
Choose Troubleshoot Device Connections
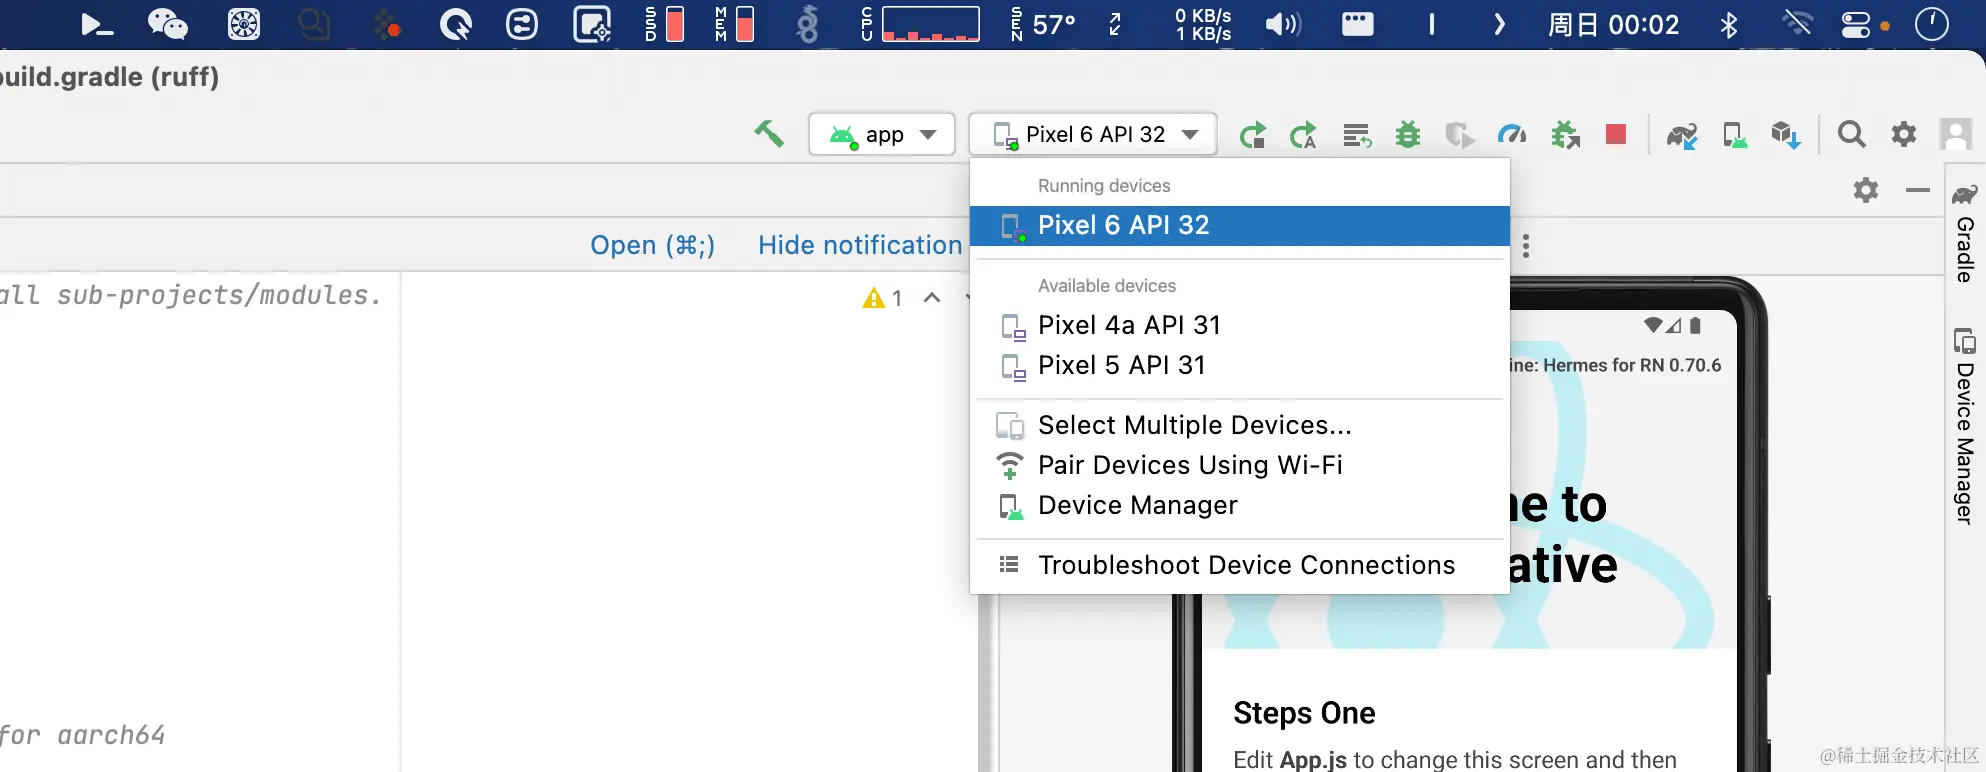click(x=1239, y=565)
